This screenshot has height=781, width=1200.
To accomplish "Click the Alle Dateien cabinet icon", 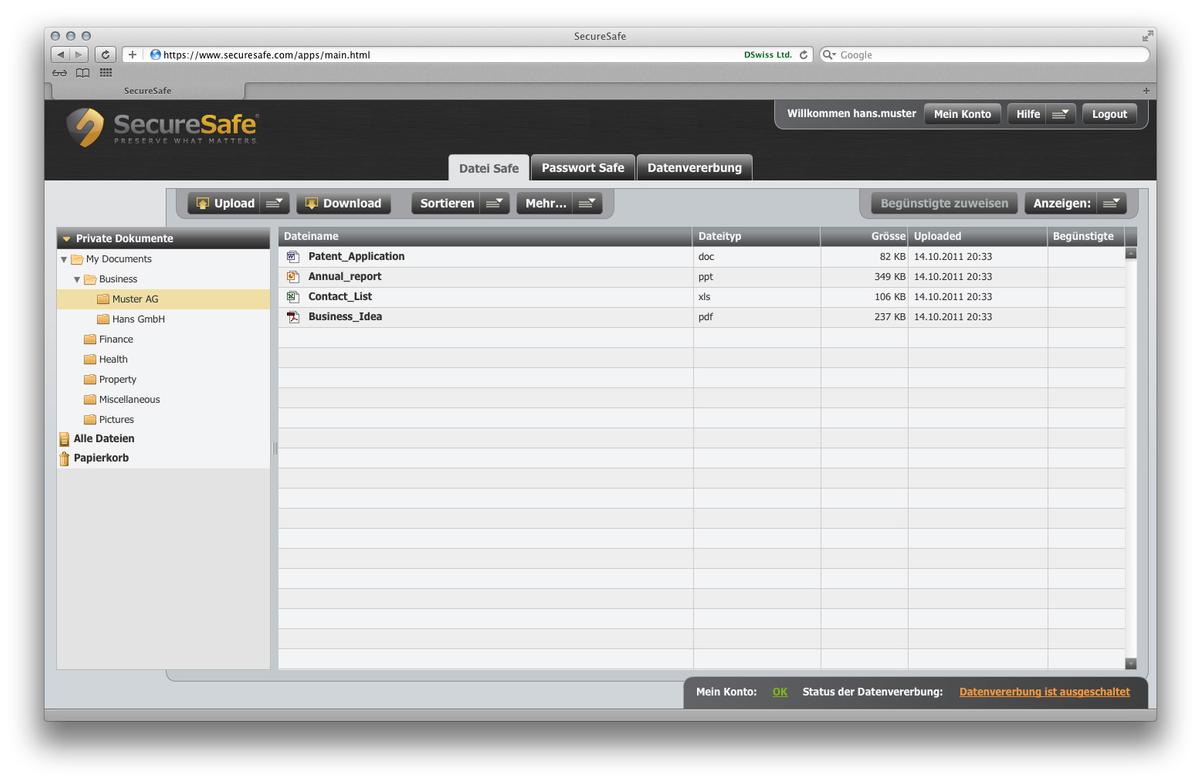I will pos(65,439).
